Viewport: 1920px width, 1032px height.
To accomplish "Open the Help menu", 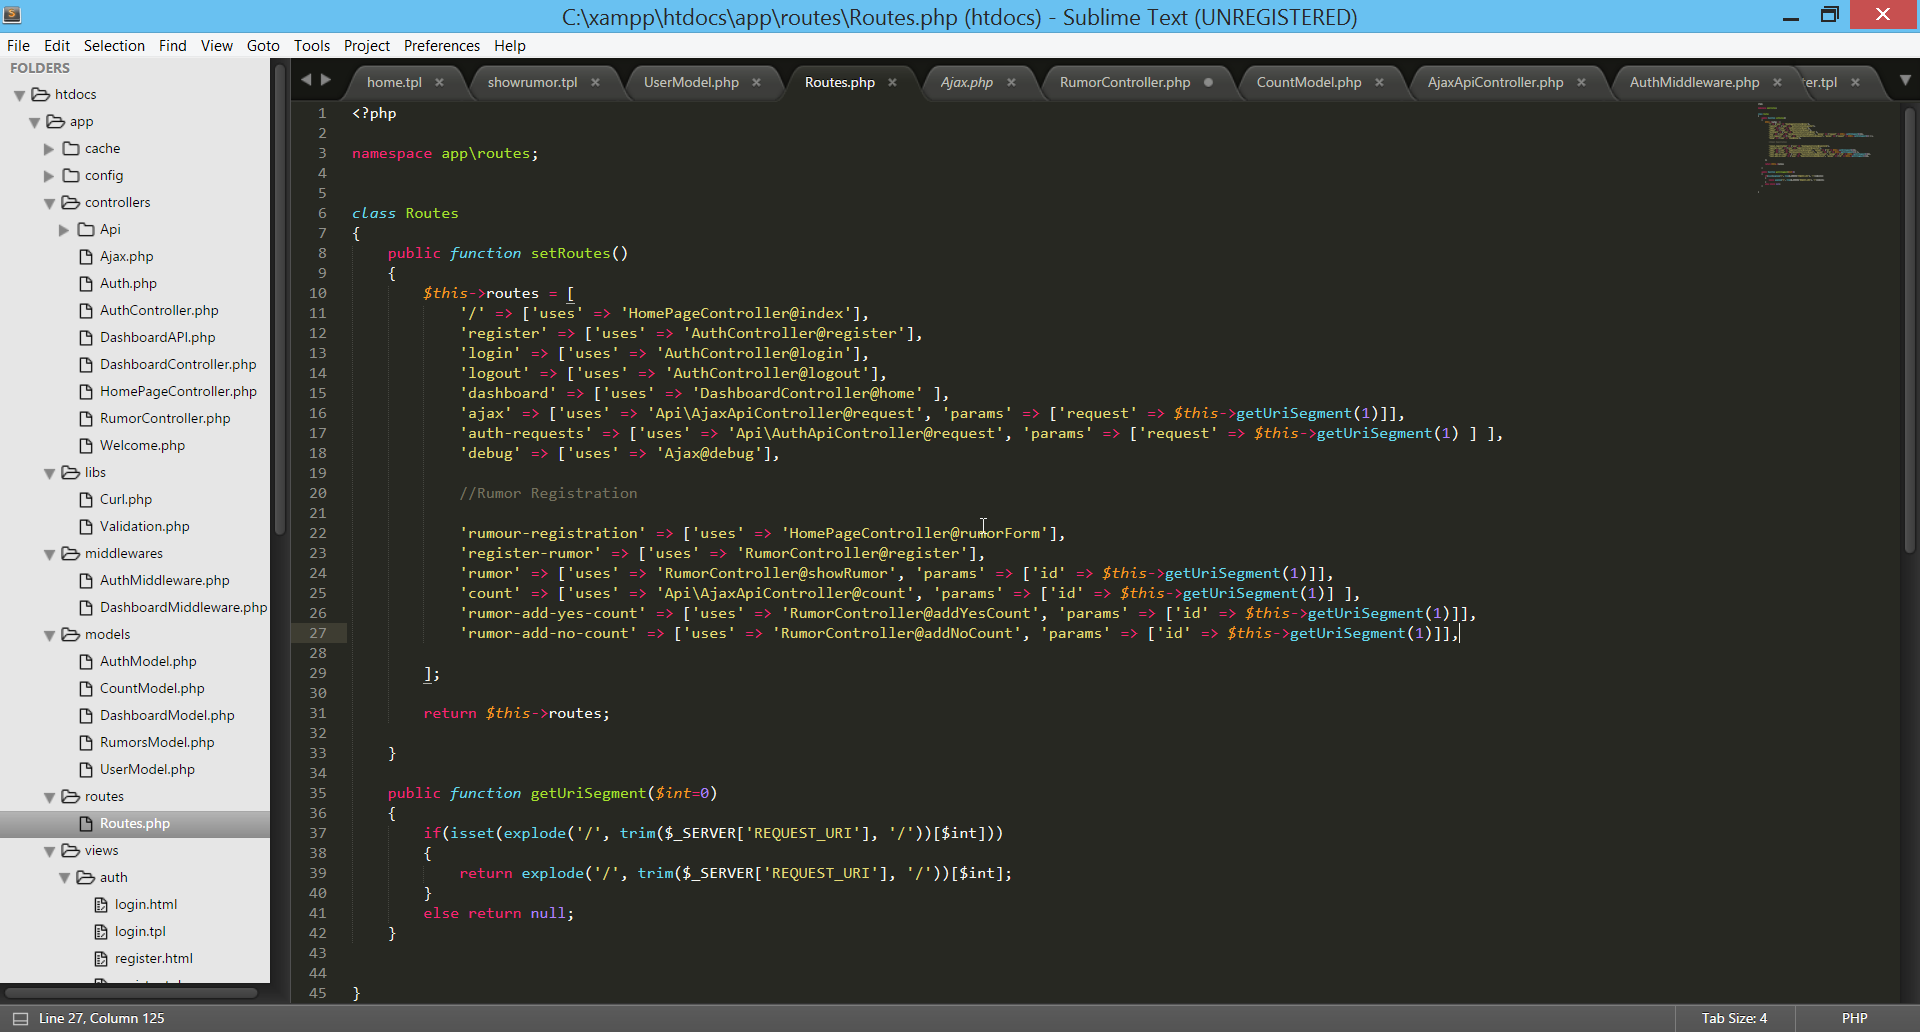I will pos(510,46).
